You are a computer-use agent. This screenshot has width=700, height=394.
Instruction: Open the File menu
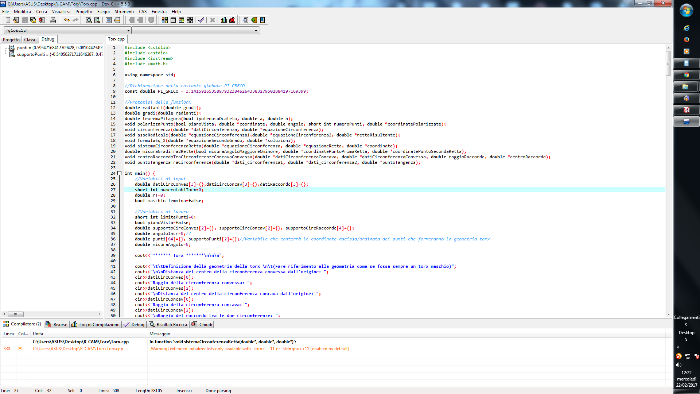[x=5, y=12]
